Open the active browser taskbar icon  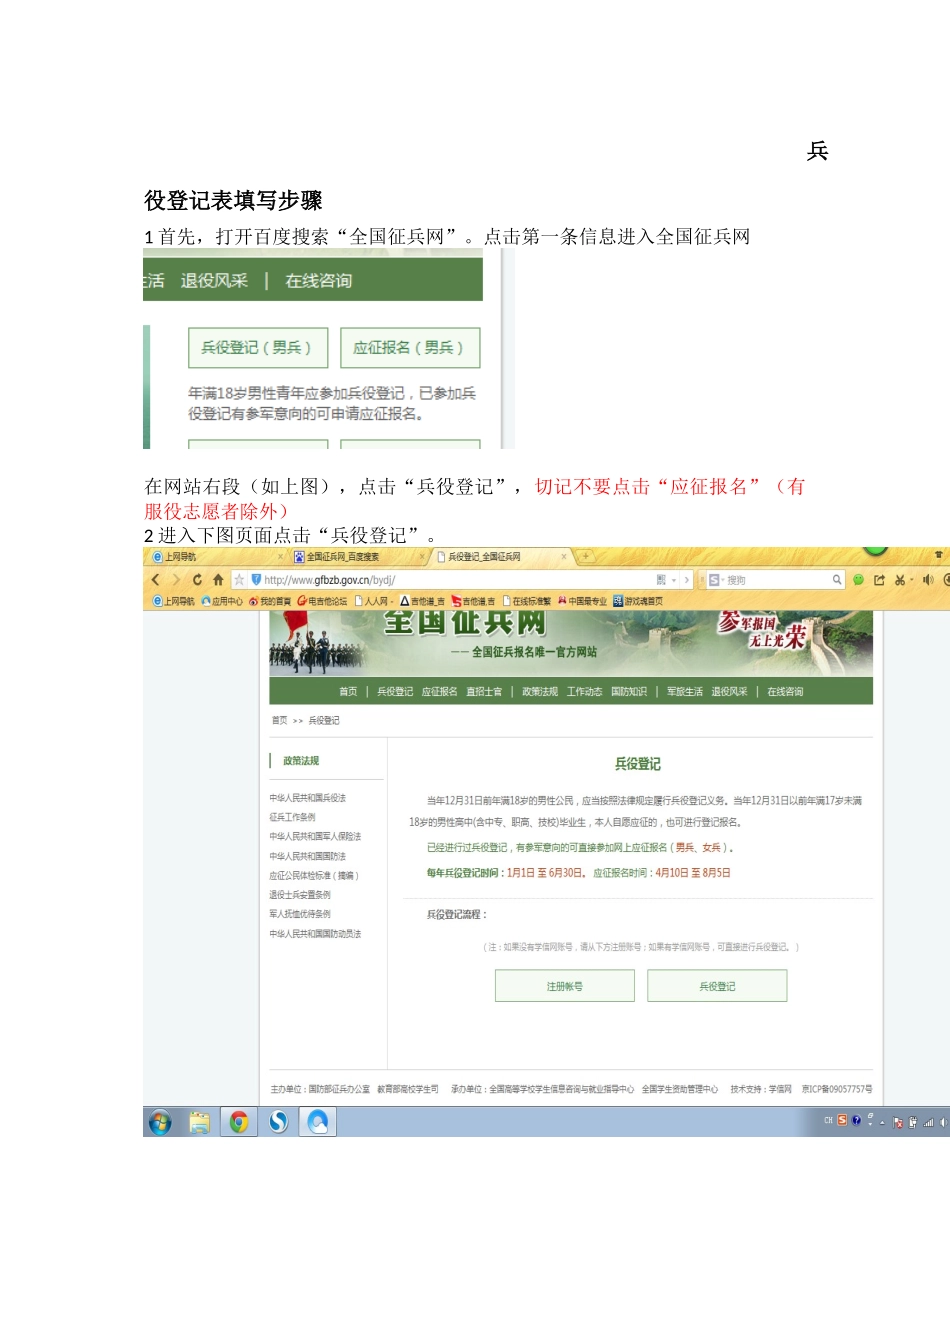coord(318,1122)
